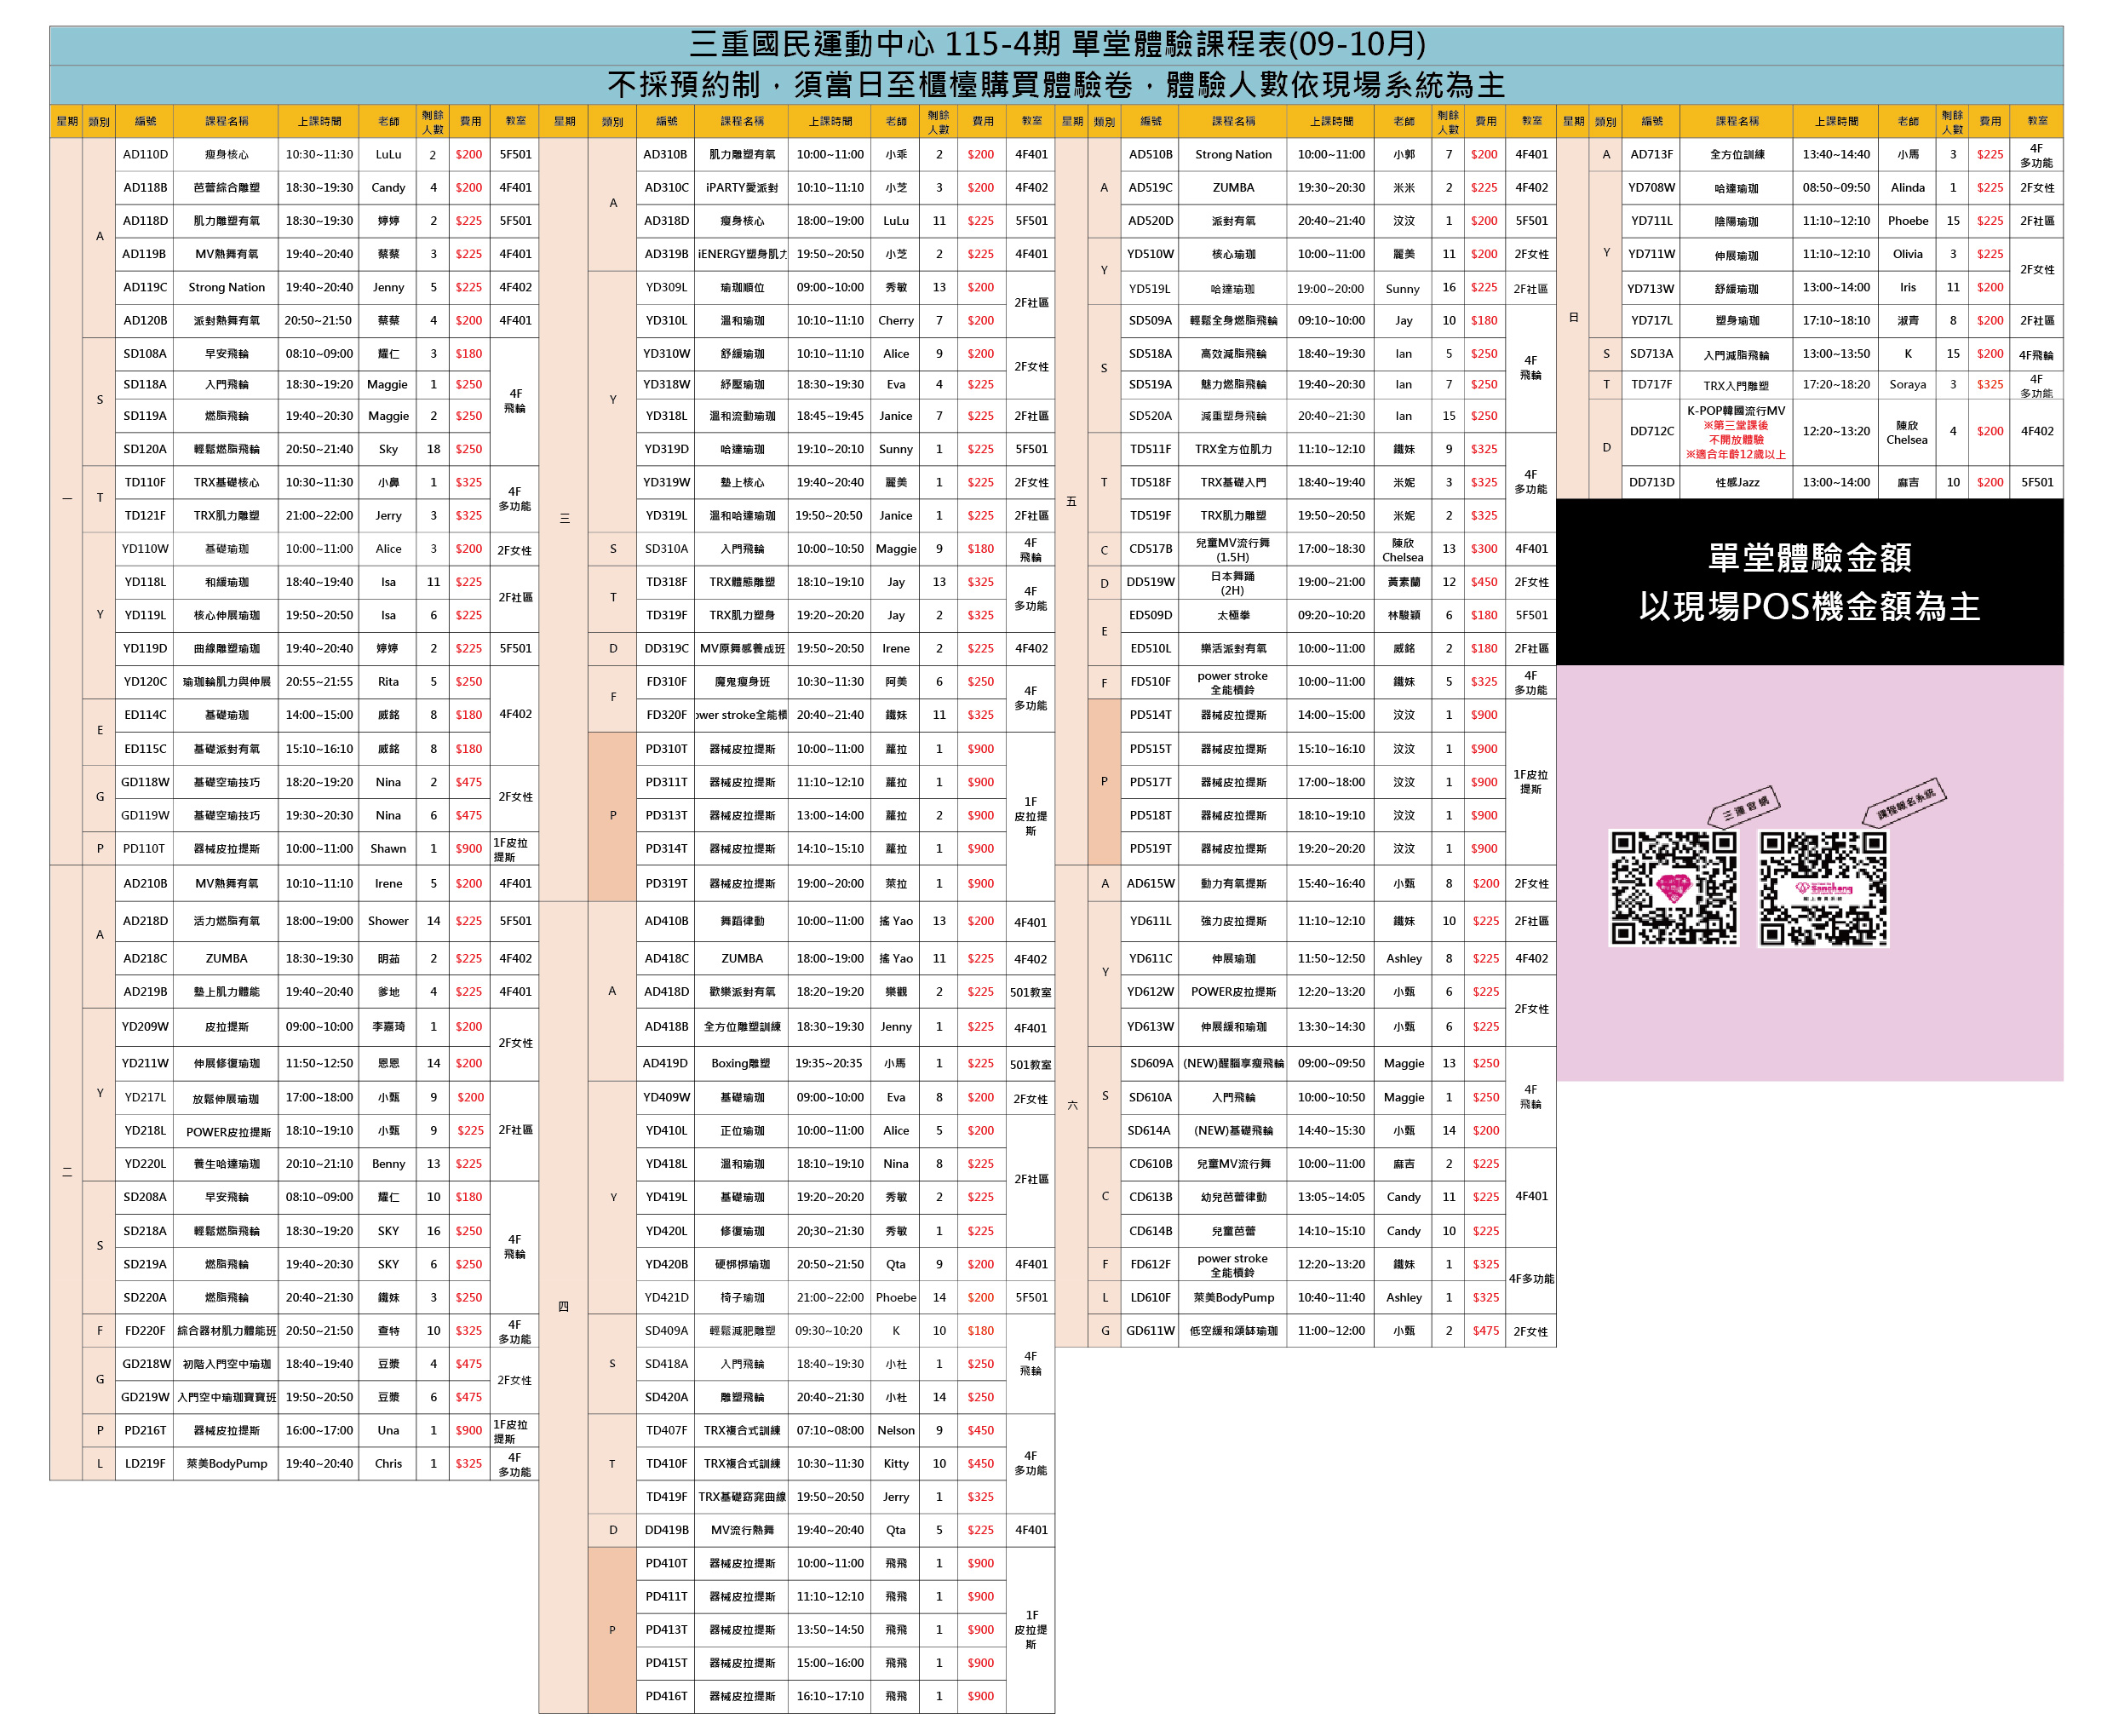The image size is (2113, 1736).
Task: Click course code PD314T
Action: click(667, 849)
